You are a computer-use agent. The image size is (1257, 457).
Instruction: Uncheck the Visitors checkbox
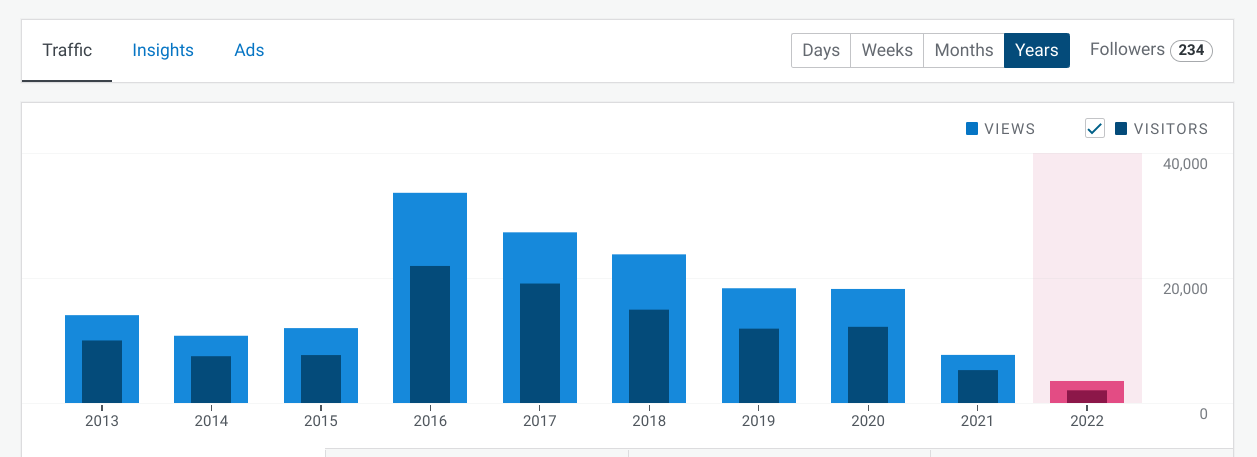(x=1095, y=128)
